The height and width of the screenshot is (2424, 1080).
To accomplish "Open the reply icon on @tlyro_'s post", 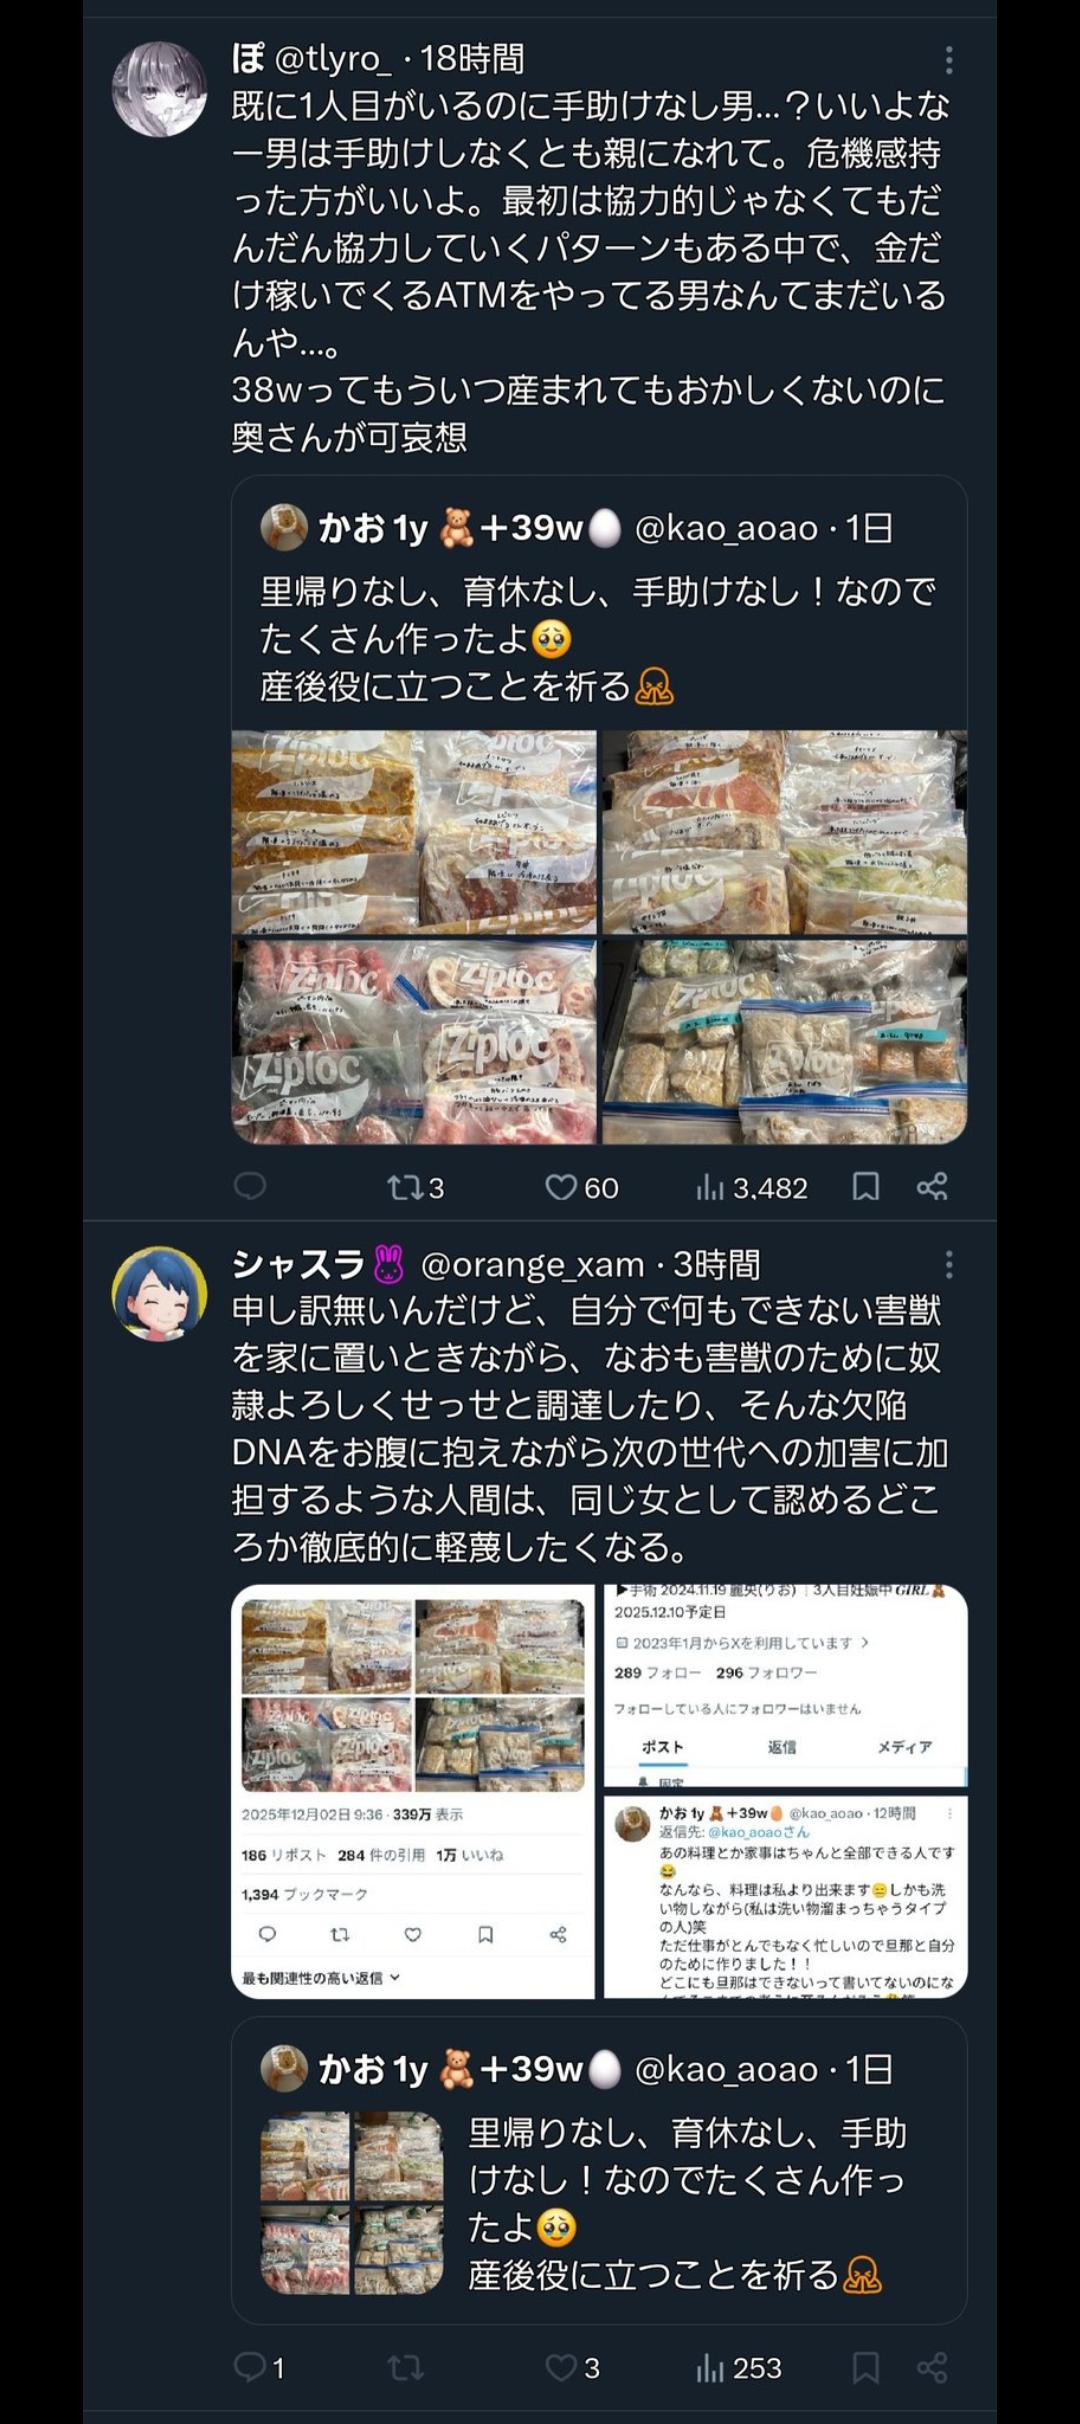I will coord(249,1186).
